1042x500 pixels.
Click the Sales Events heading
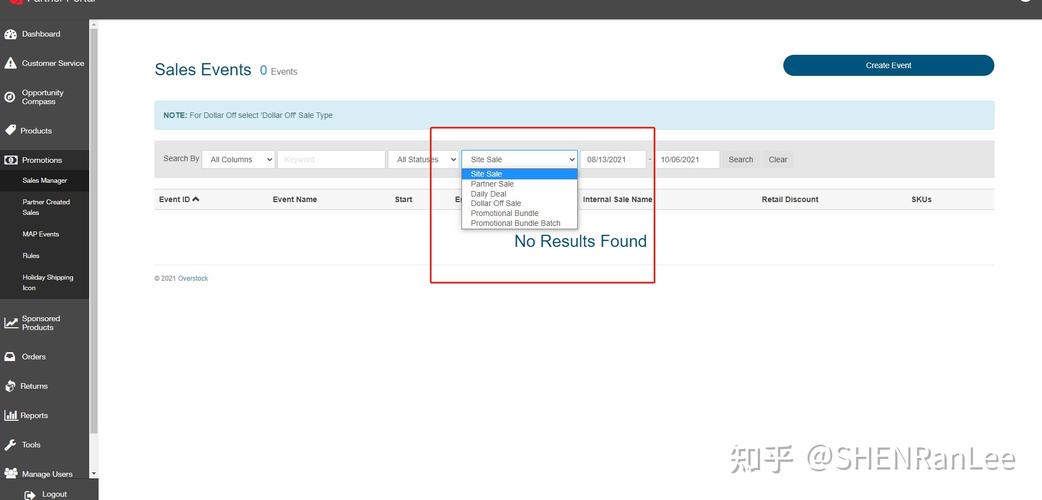coord(203,70)
